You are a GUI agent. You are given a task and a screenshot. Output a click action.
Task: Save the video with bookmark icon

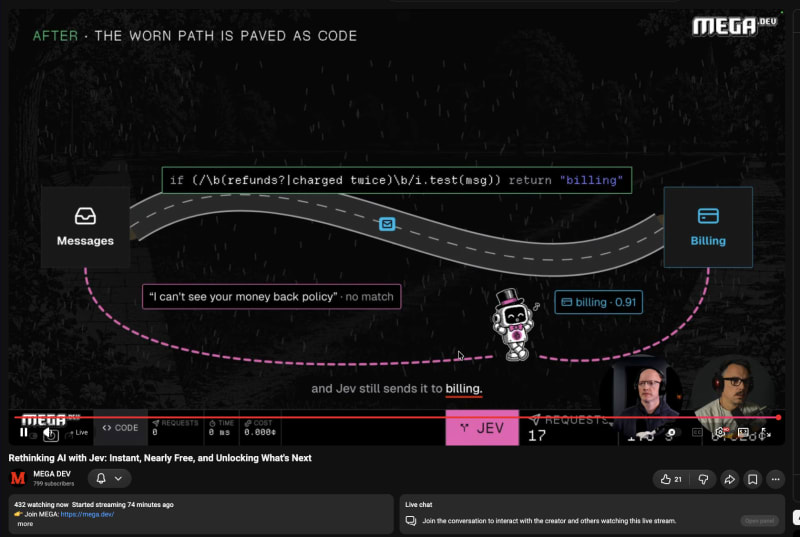[x=753, y=479]
